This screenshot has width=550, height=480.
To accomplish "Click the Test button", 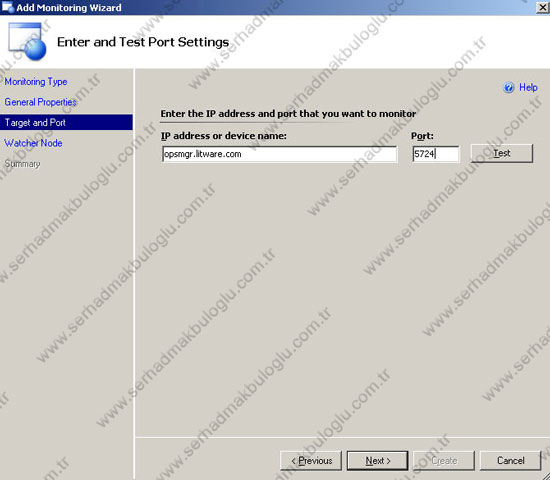I will click(502, 153).
